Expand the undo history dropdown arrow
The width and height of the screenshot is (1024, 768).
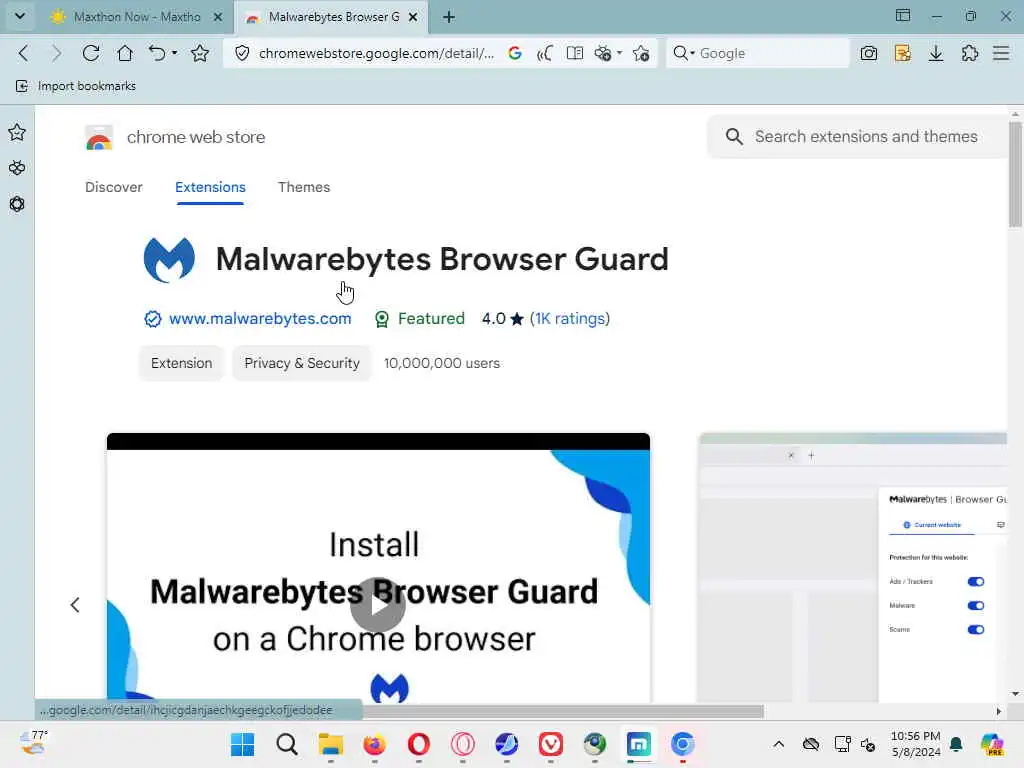click(x=174, y=53)
